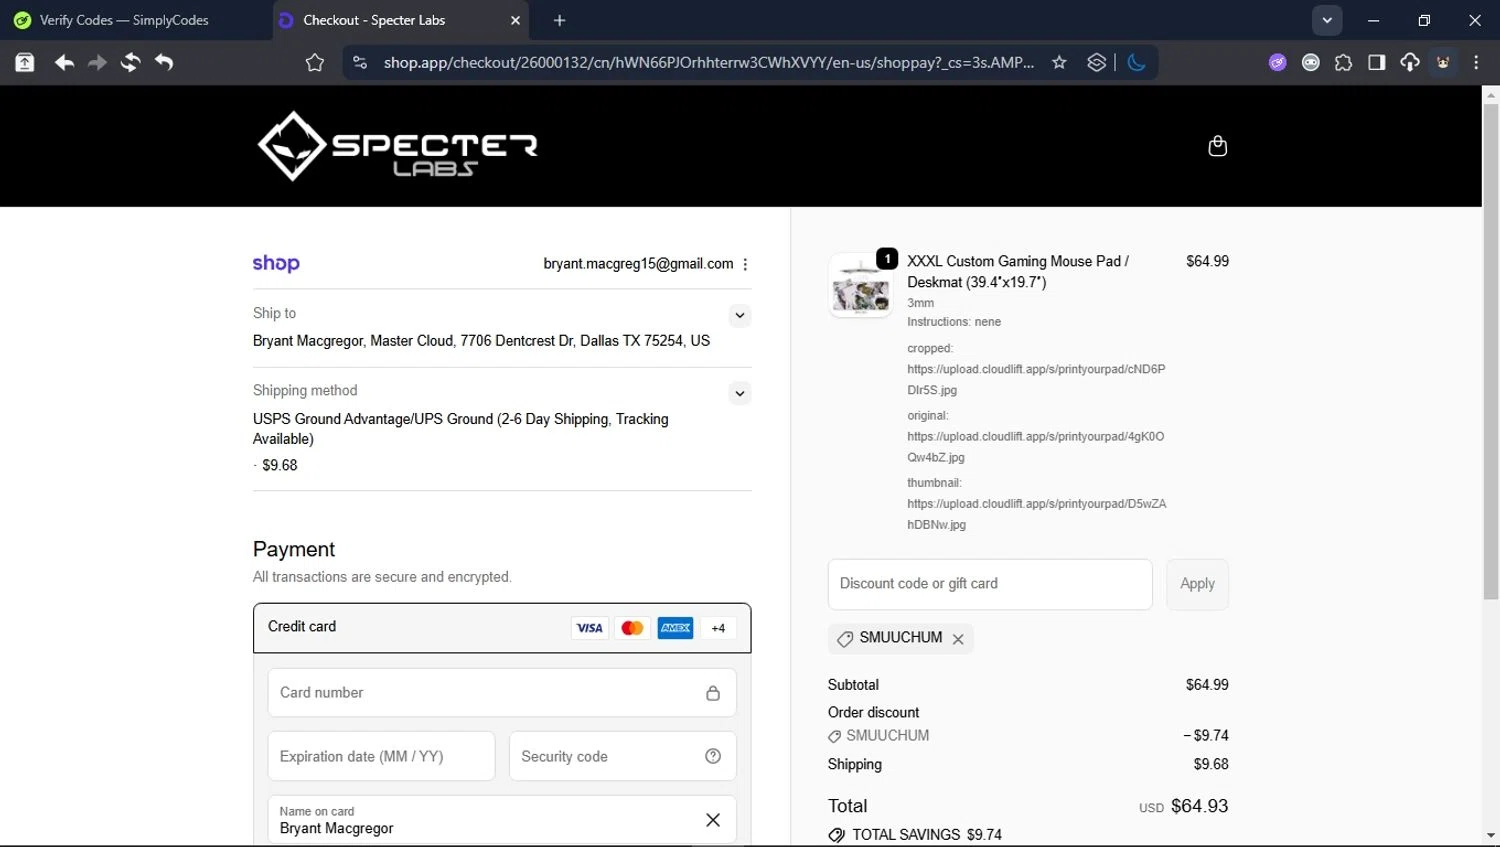This screenshot has width=1500, height=847.
Task: Click the scrollbar down arrow
Action: click(1491, 836)
